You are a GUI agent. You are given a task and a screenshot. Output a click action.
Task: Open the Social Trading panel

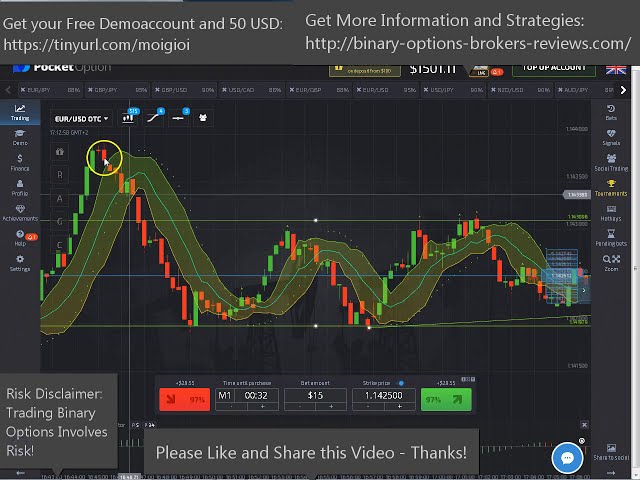[x=611, y=162]
